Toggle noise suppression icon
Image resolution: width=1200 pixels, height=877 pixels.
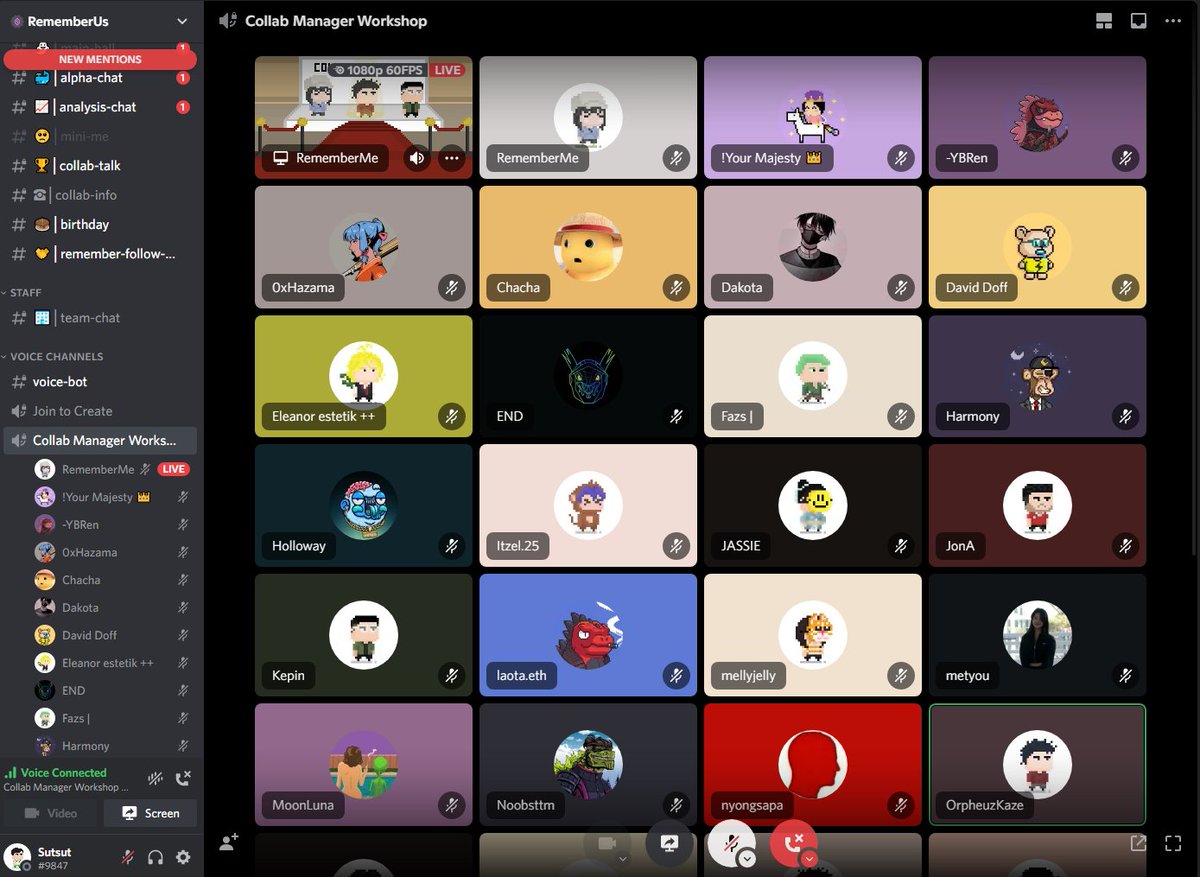[156, 779]
